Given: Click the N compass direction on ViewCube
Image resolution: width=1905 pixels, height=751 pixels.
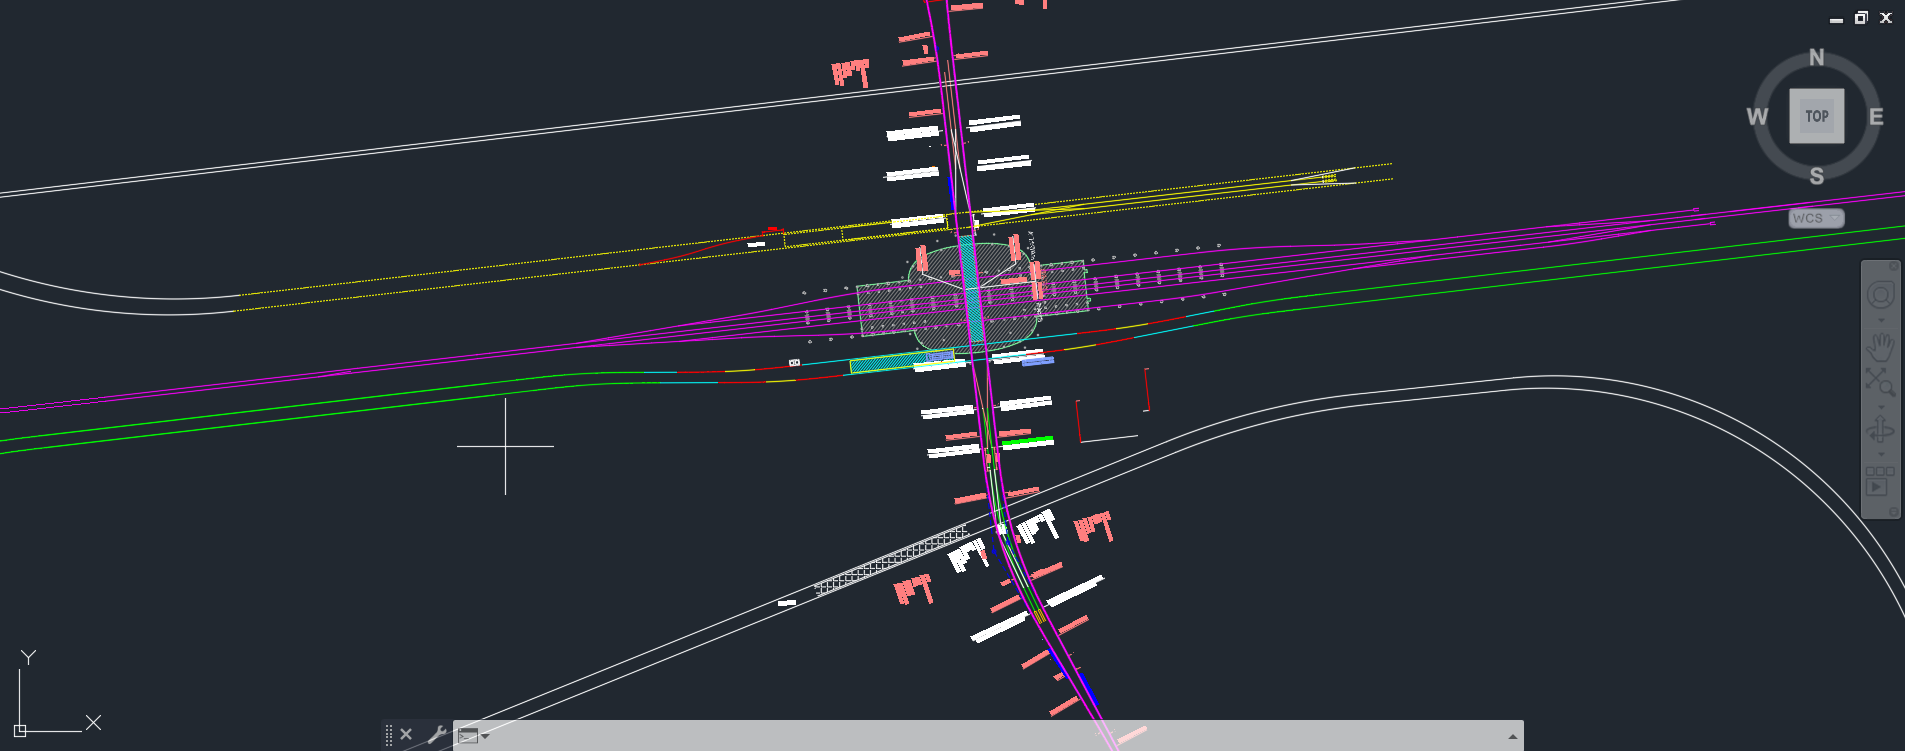Looking at the screenshot, I should 1816,58.
